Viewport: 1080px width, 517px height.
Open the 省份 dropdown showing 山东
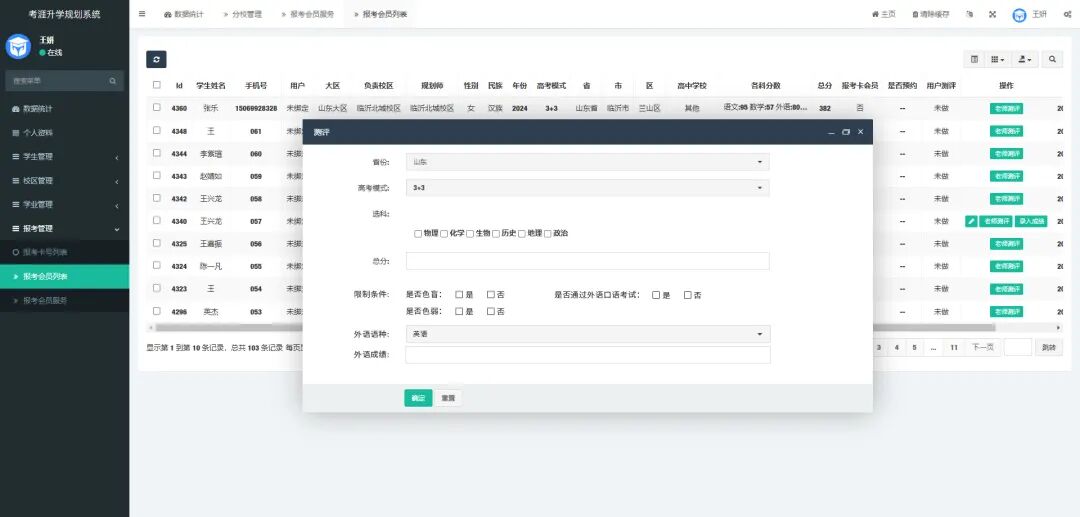588,162
